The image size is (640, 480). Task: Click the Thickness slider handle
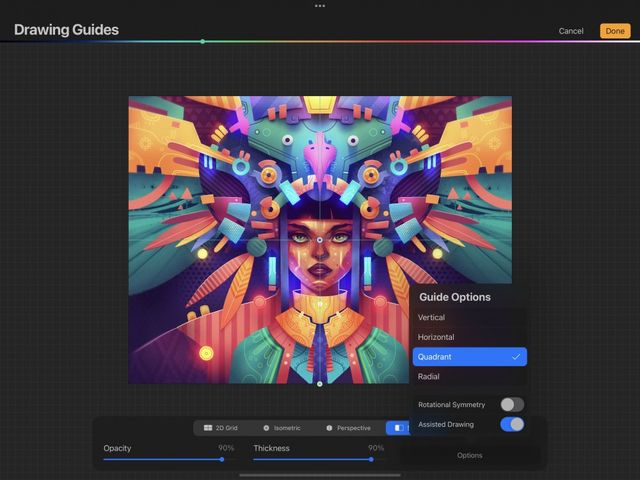(371, 460)
